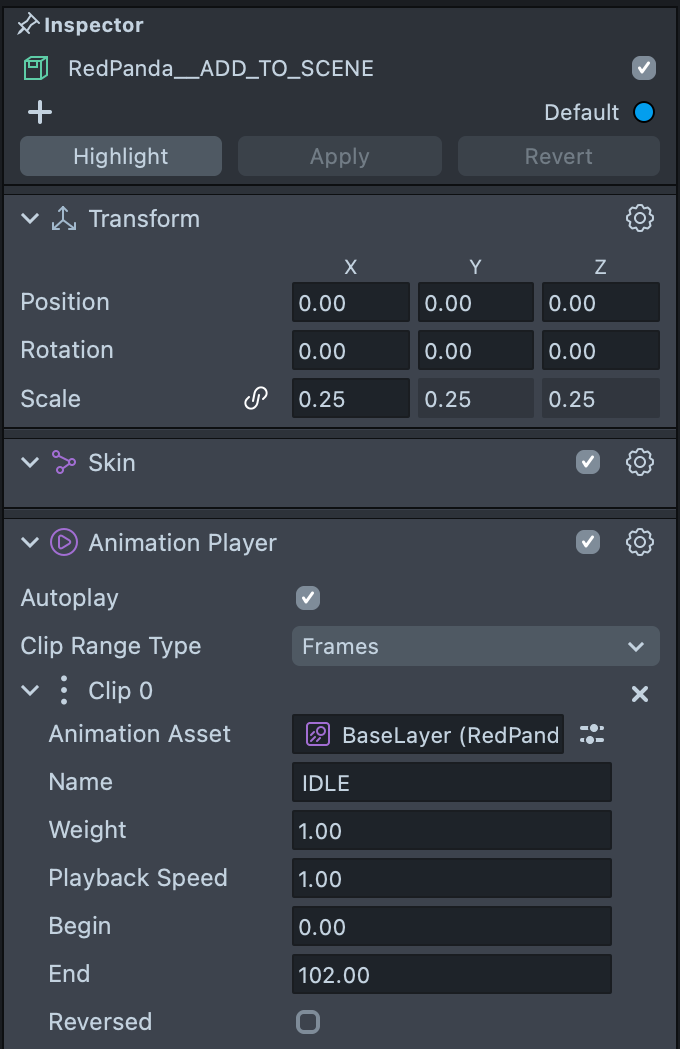Viewport: 680px width, 1049px height.
Task: Open Animation Player gear settings
Action: tap(639, 542)
